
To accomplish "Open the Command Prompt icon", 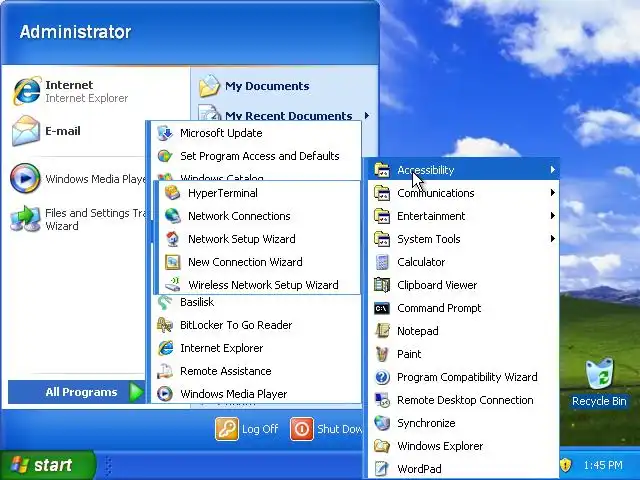I will [x=382, y=308].
